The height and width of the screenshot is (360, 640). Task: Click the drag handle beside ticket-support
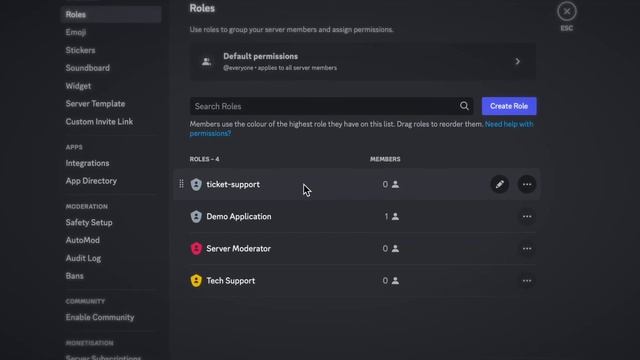[181, 184]
